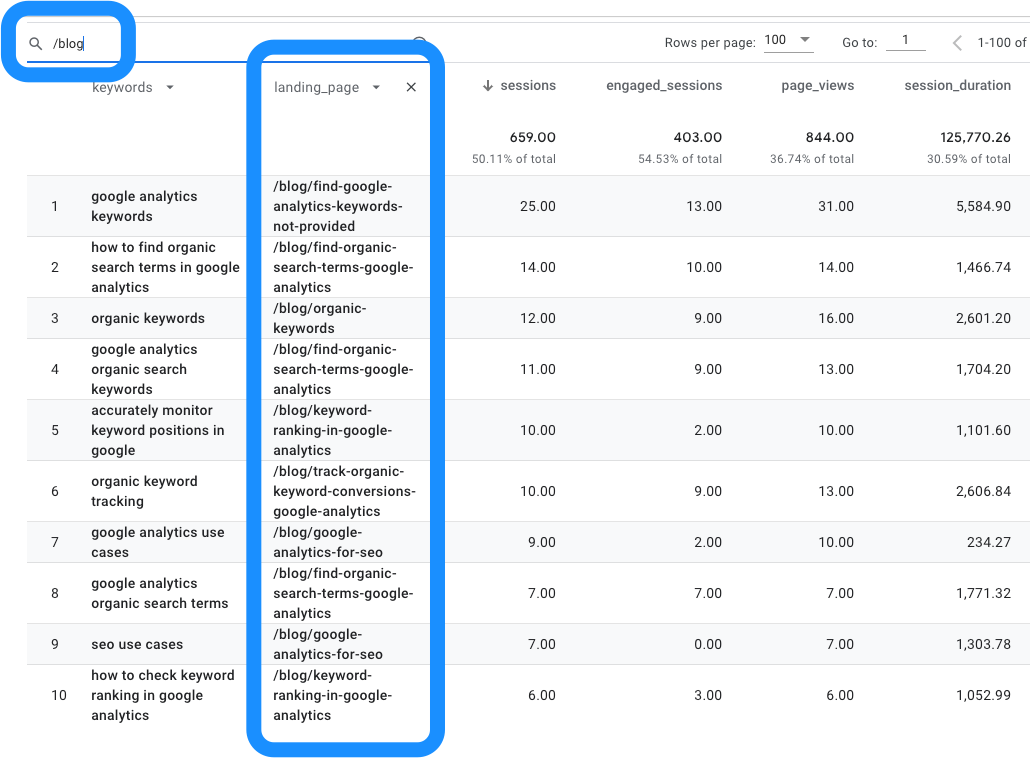
Task: Select 'google analytics keywords' keyword cell
Action: tap(144, 206)
